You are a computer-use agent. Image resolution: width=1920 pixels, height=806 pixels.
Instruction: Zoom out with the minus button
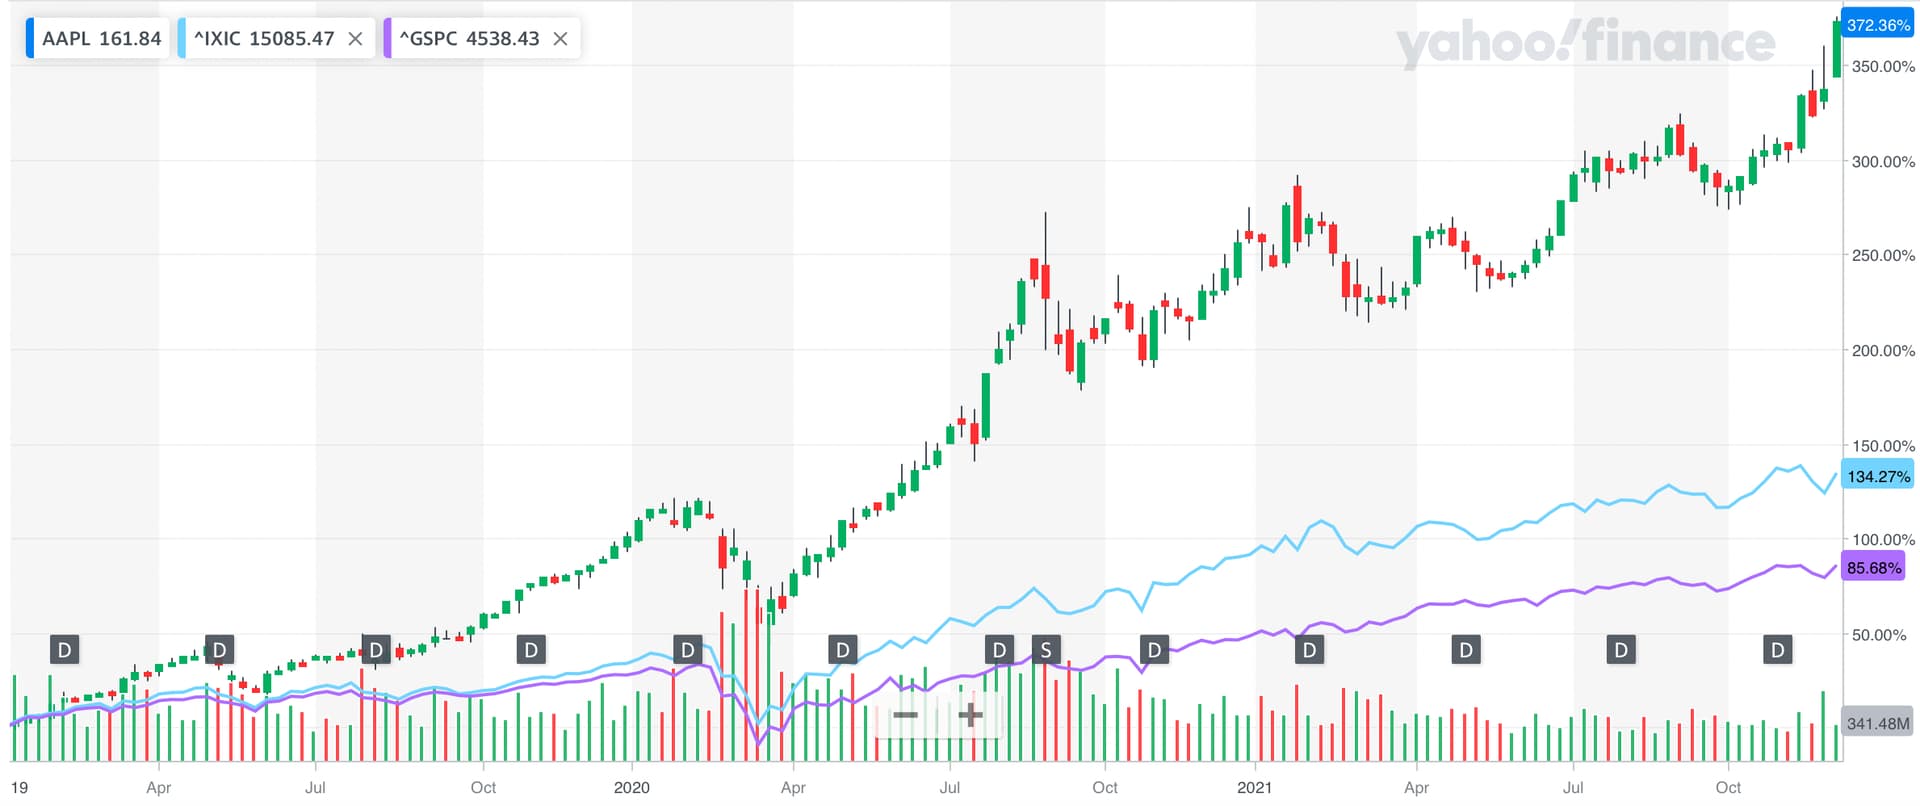point(906,715)
